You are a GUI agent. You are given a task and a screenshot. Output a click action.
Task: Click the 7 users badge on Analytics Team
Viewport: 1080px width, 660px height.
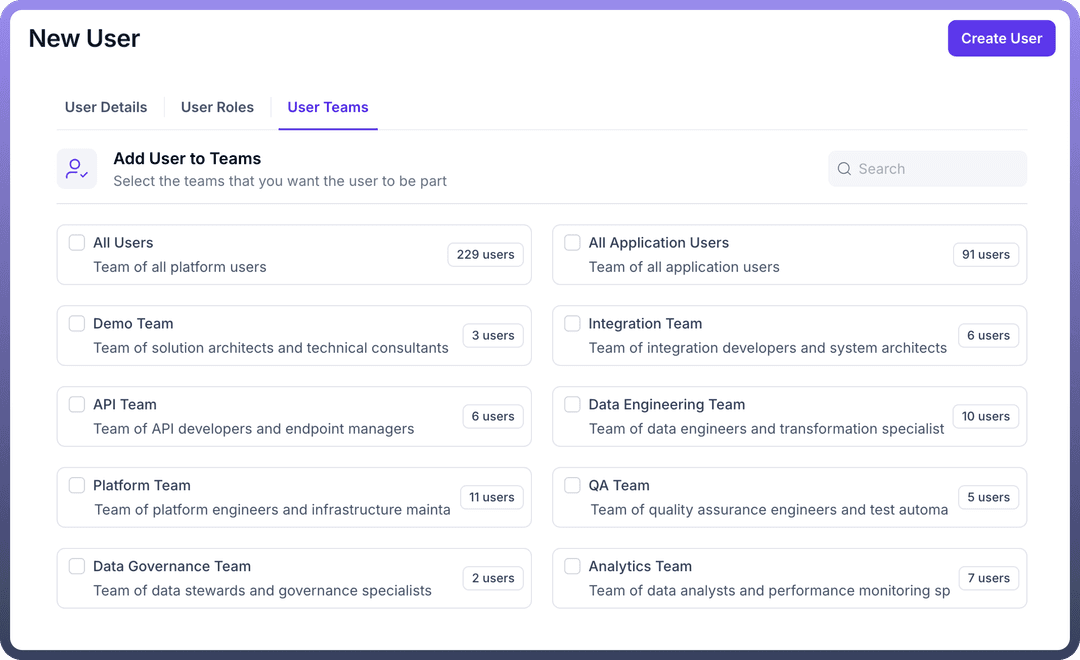988,579
